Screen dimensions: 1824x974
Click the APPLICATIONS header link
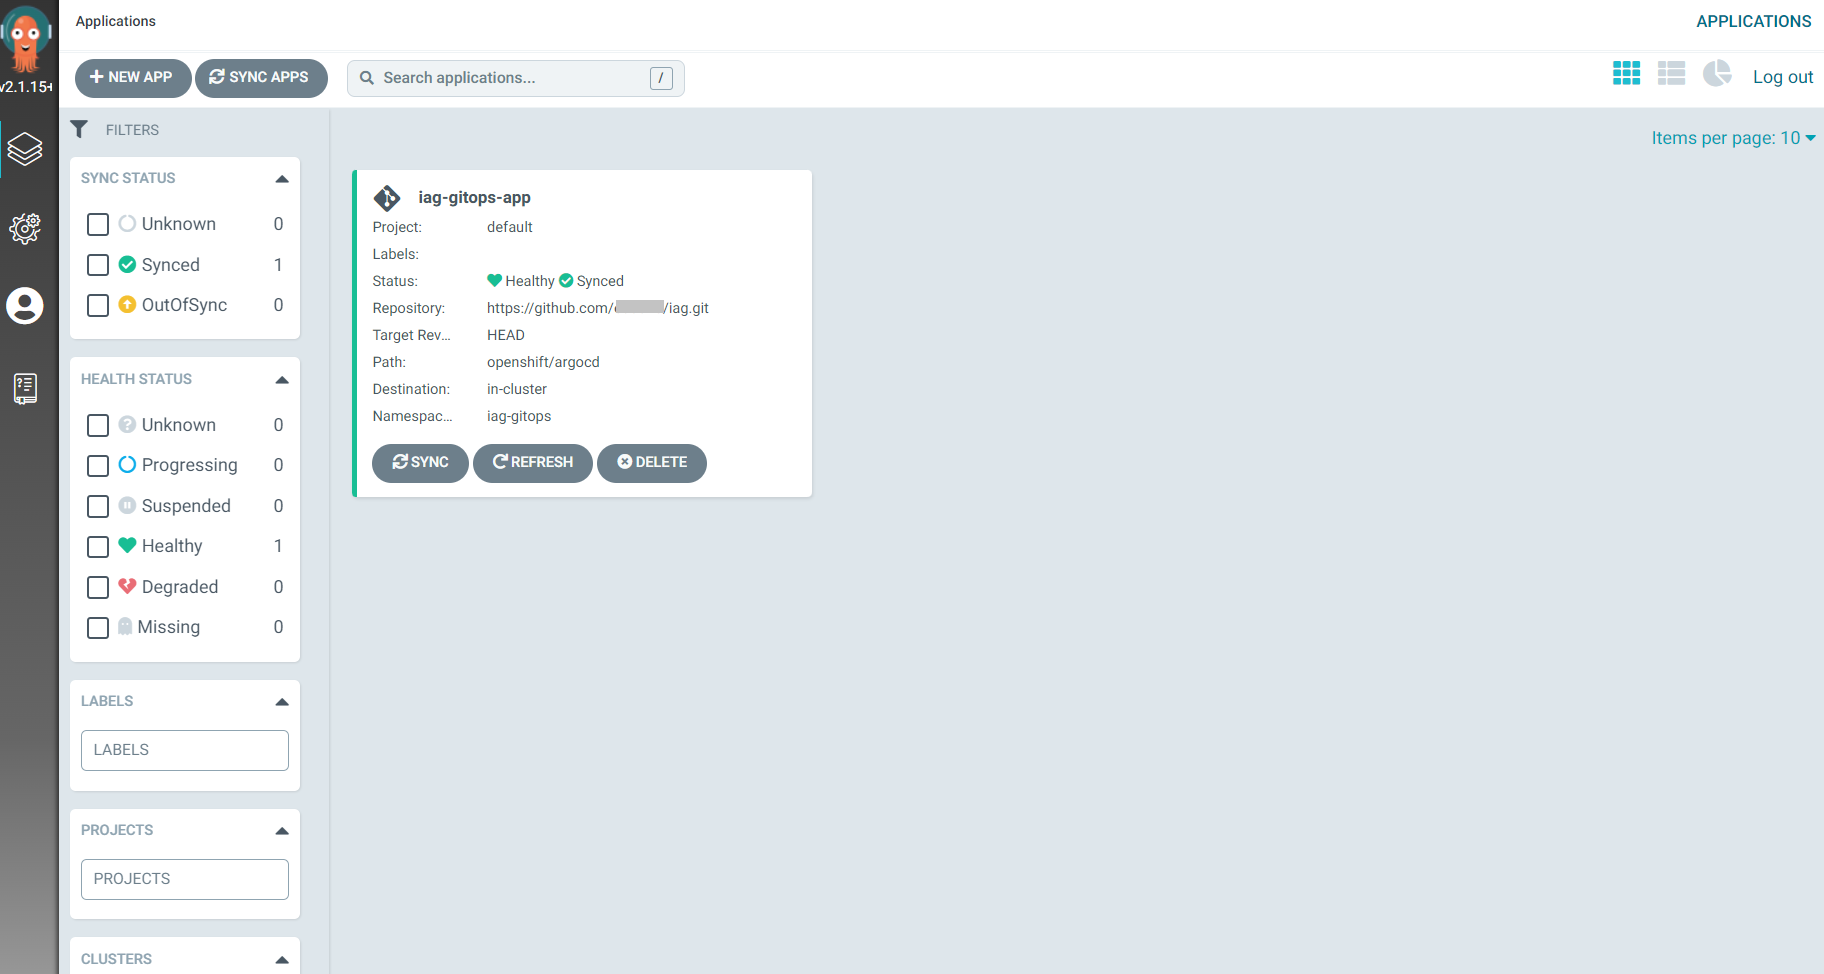pyautogui.click(x=1753, y=21)
